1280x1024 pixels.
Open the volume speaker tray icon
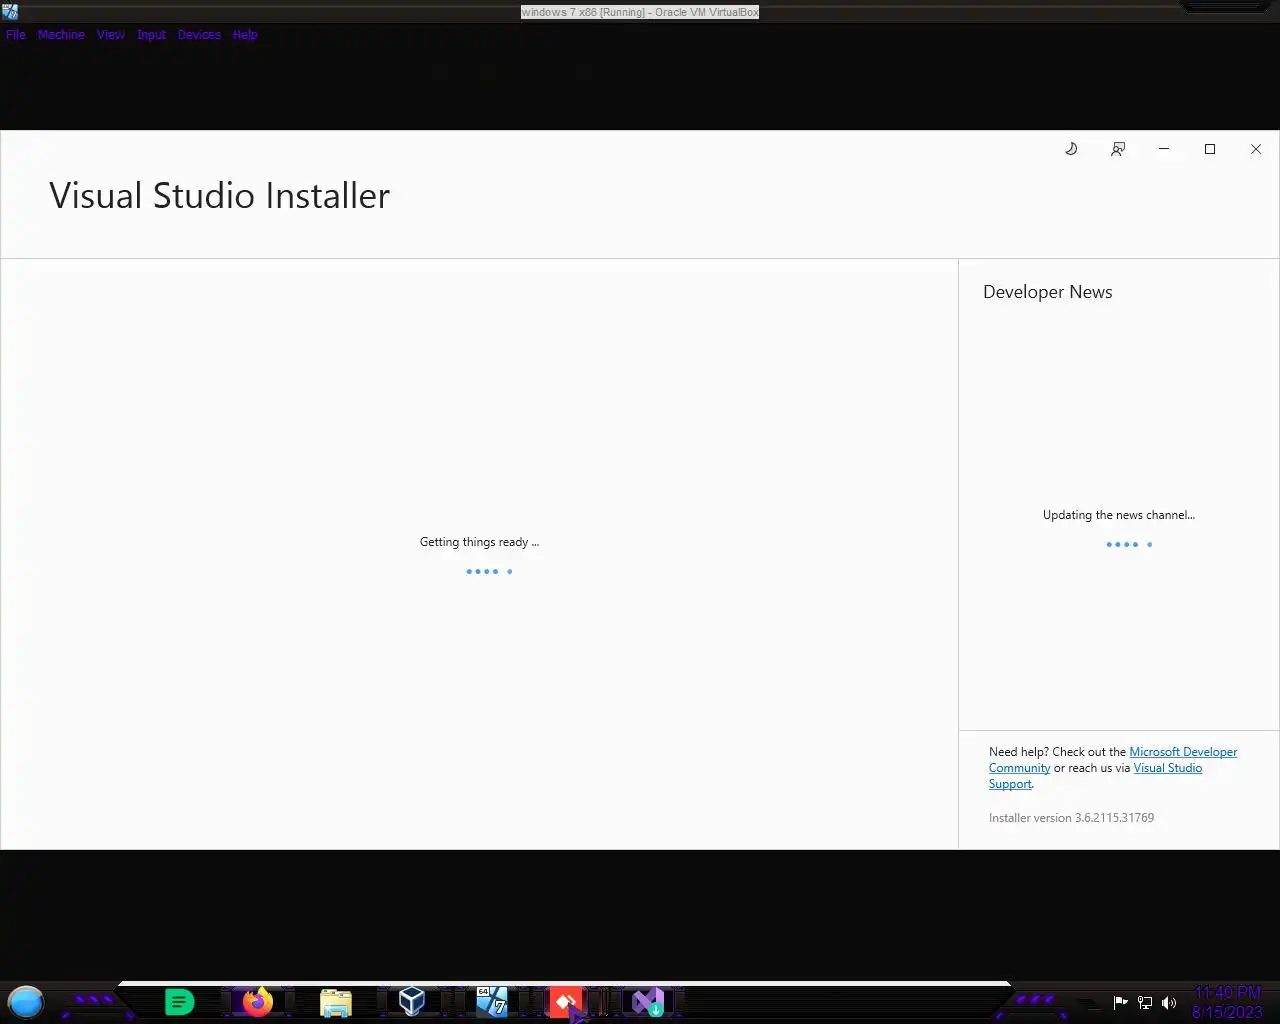click(1169, 1002)
